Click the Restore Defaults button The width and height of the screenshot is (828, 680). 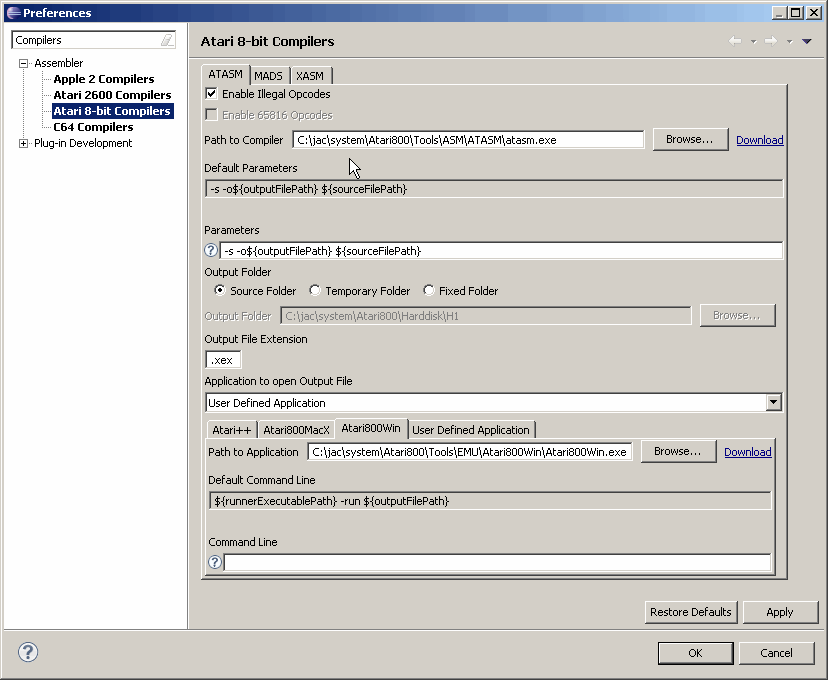tap(691, 612)
